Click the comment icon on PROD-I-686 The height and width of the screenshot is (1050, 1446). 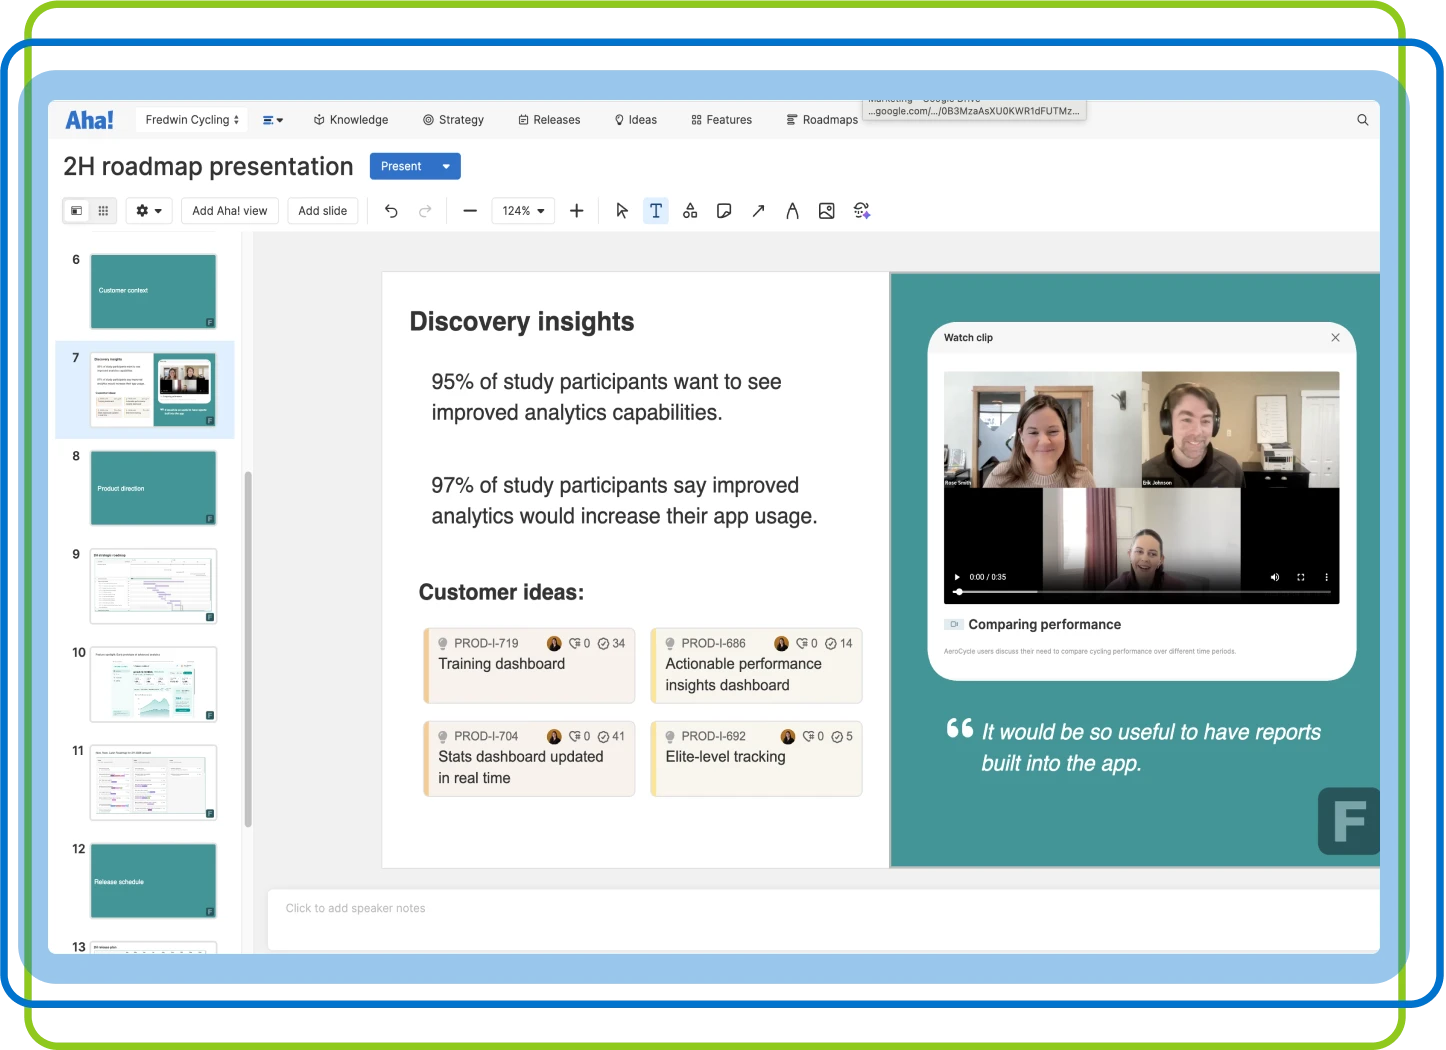[802, 644]
